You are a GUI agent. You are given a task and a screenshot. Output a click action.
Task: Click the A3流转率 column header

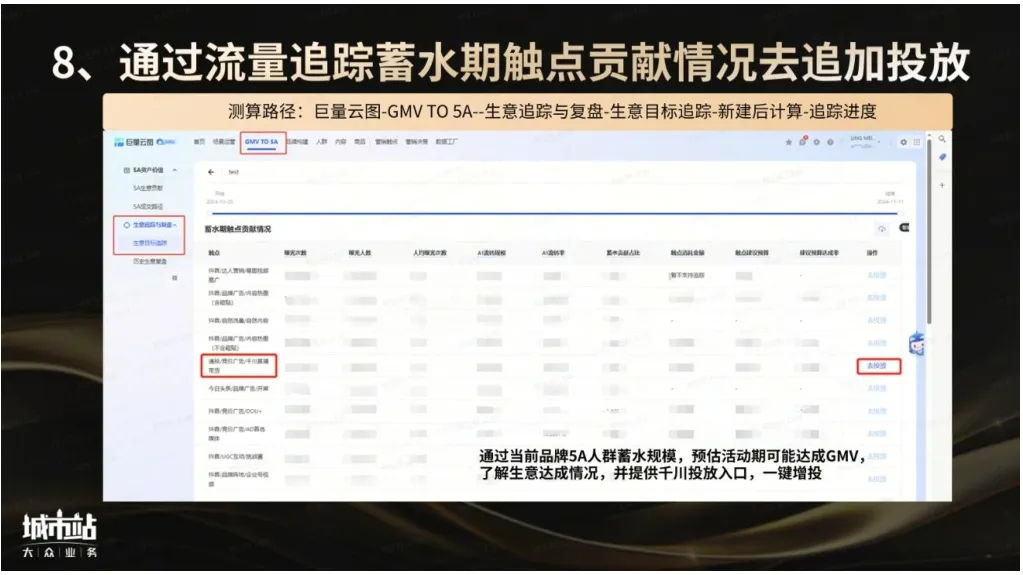coord(553,253)
